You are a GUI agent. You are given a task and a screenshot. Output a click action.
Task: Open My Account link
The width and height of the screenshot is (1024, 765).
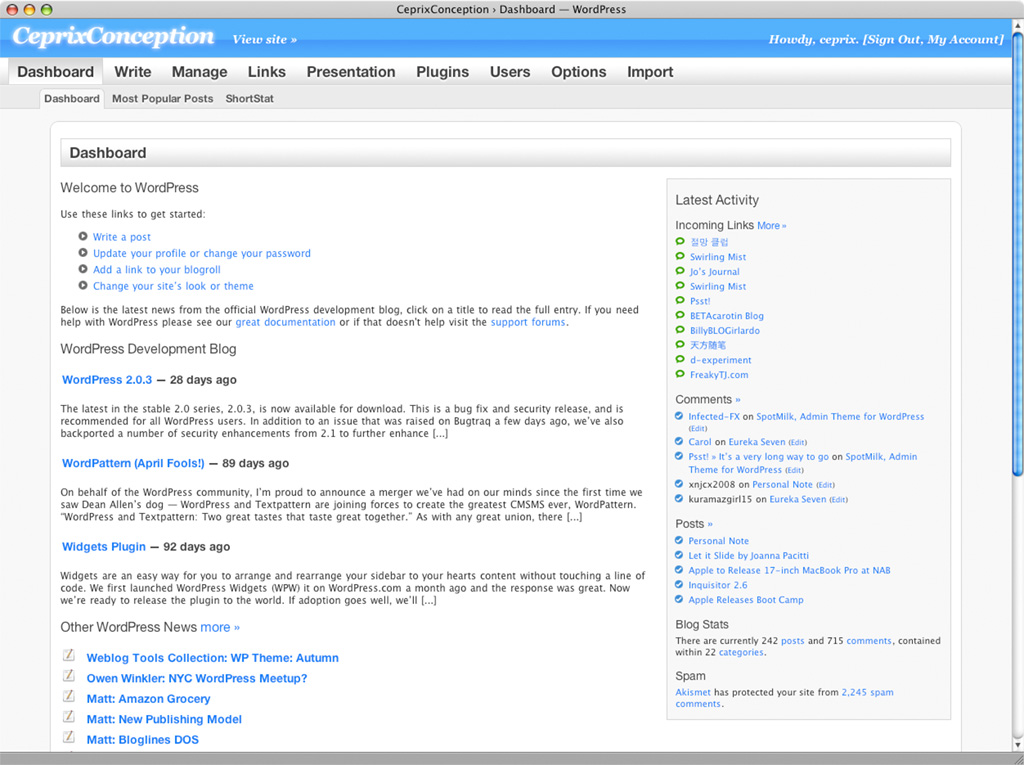click(964, 39)
